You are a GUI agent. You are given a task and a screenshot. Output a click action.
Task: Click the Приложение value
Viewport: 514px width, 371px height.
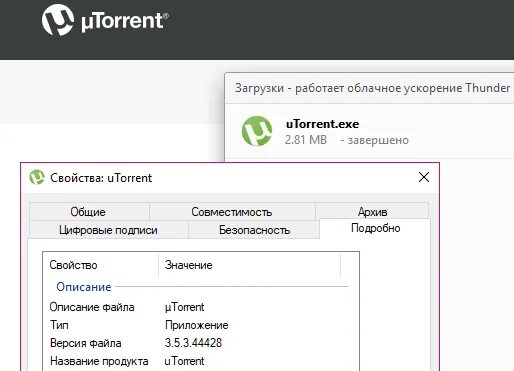point(197,325)
